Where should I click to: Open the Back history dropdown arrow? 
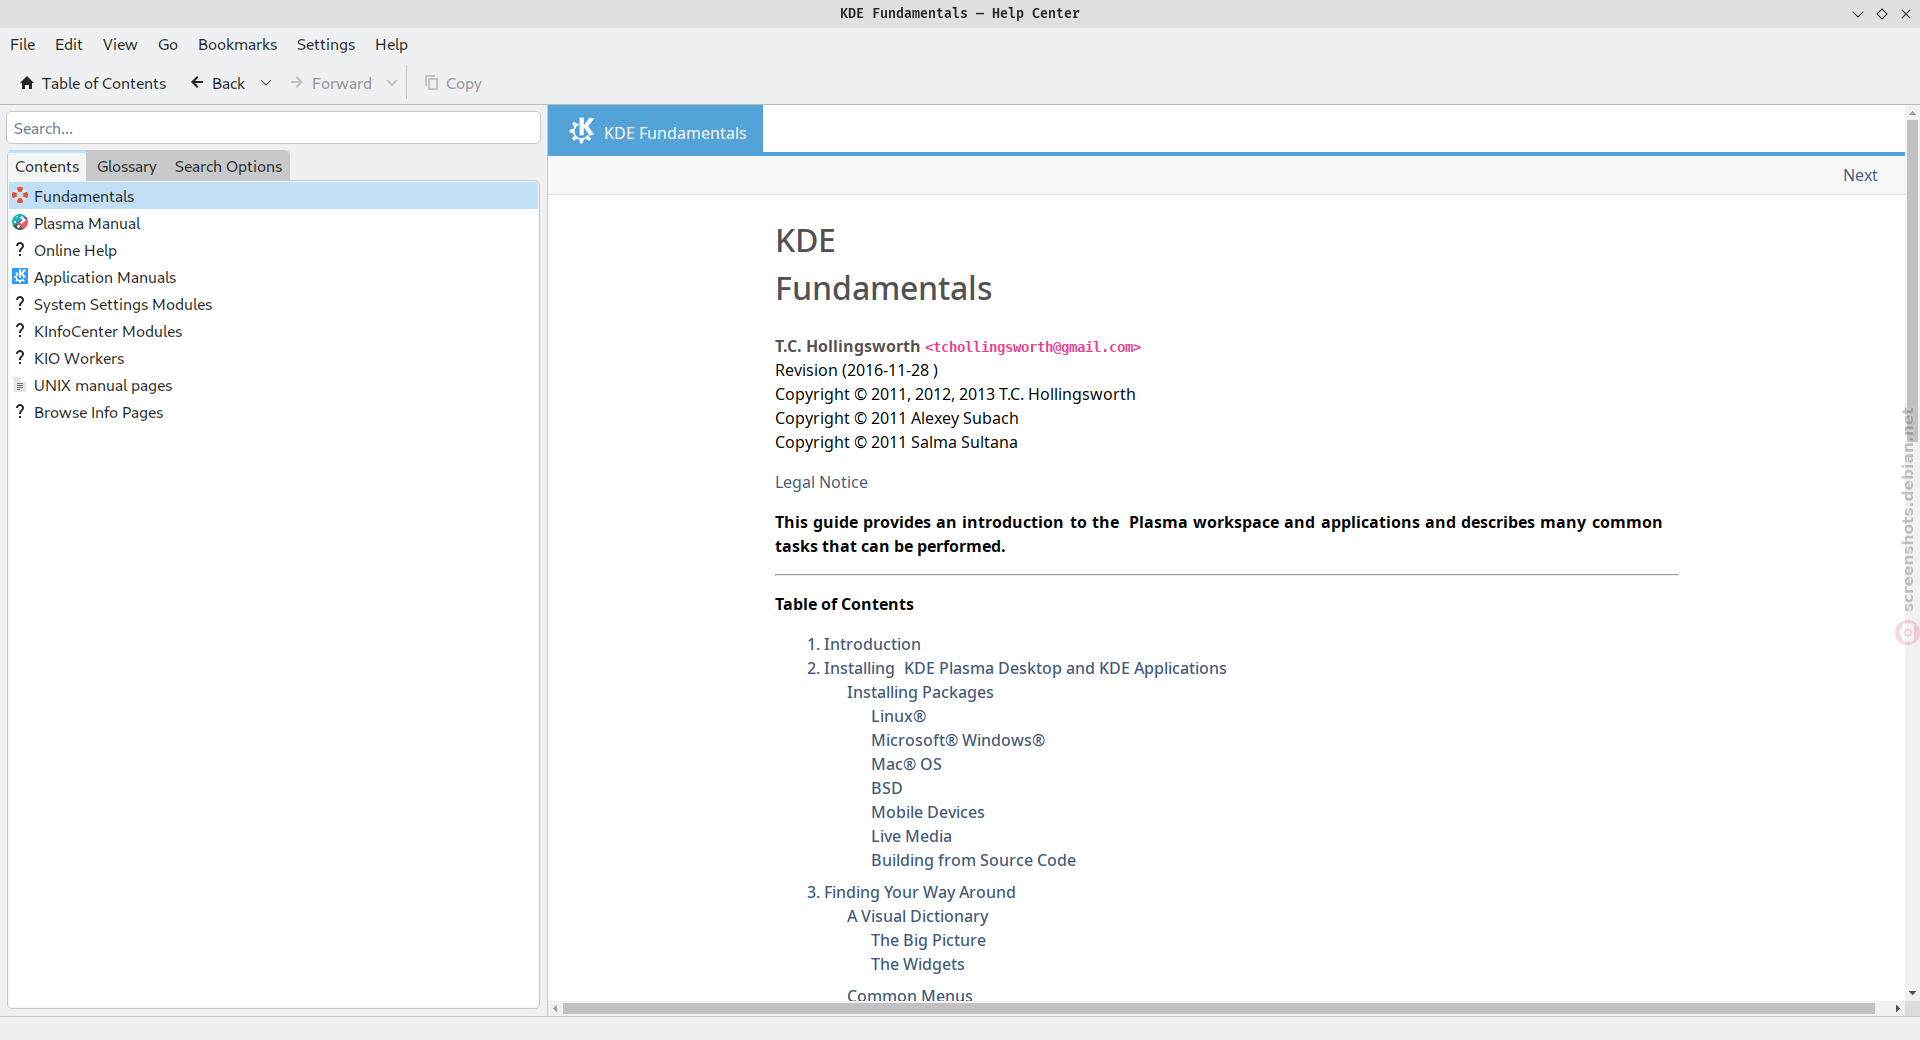click(266, 83)
